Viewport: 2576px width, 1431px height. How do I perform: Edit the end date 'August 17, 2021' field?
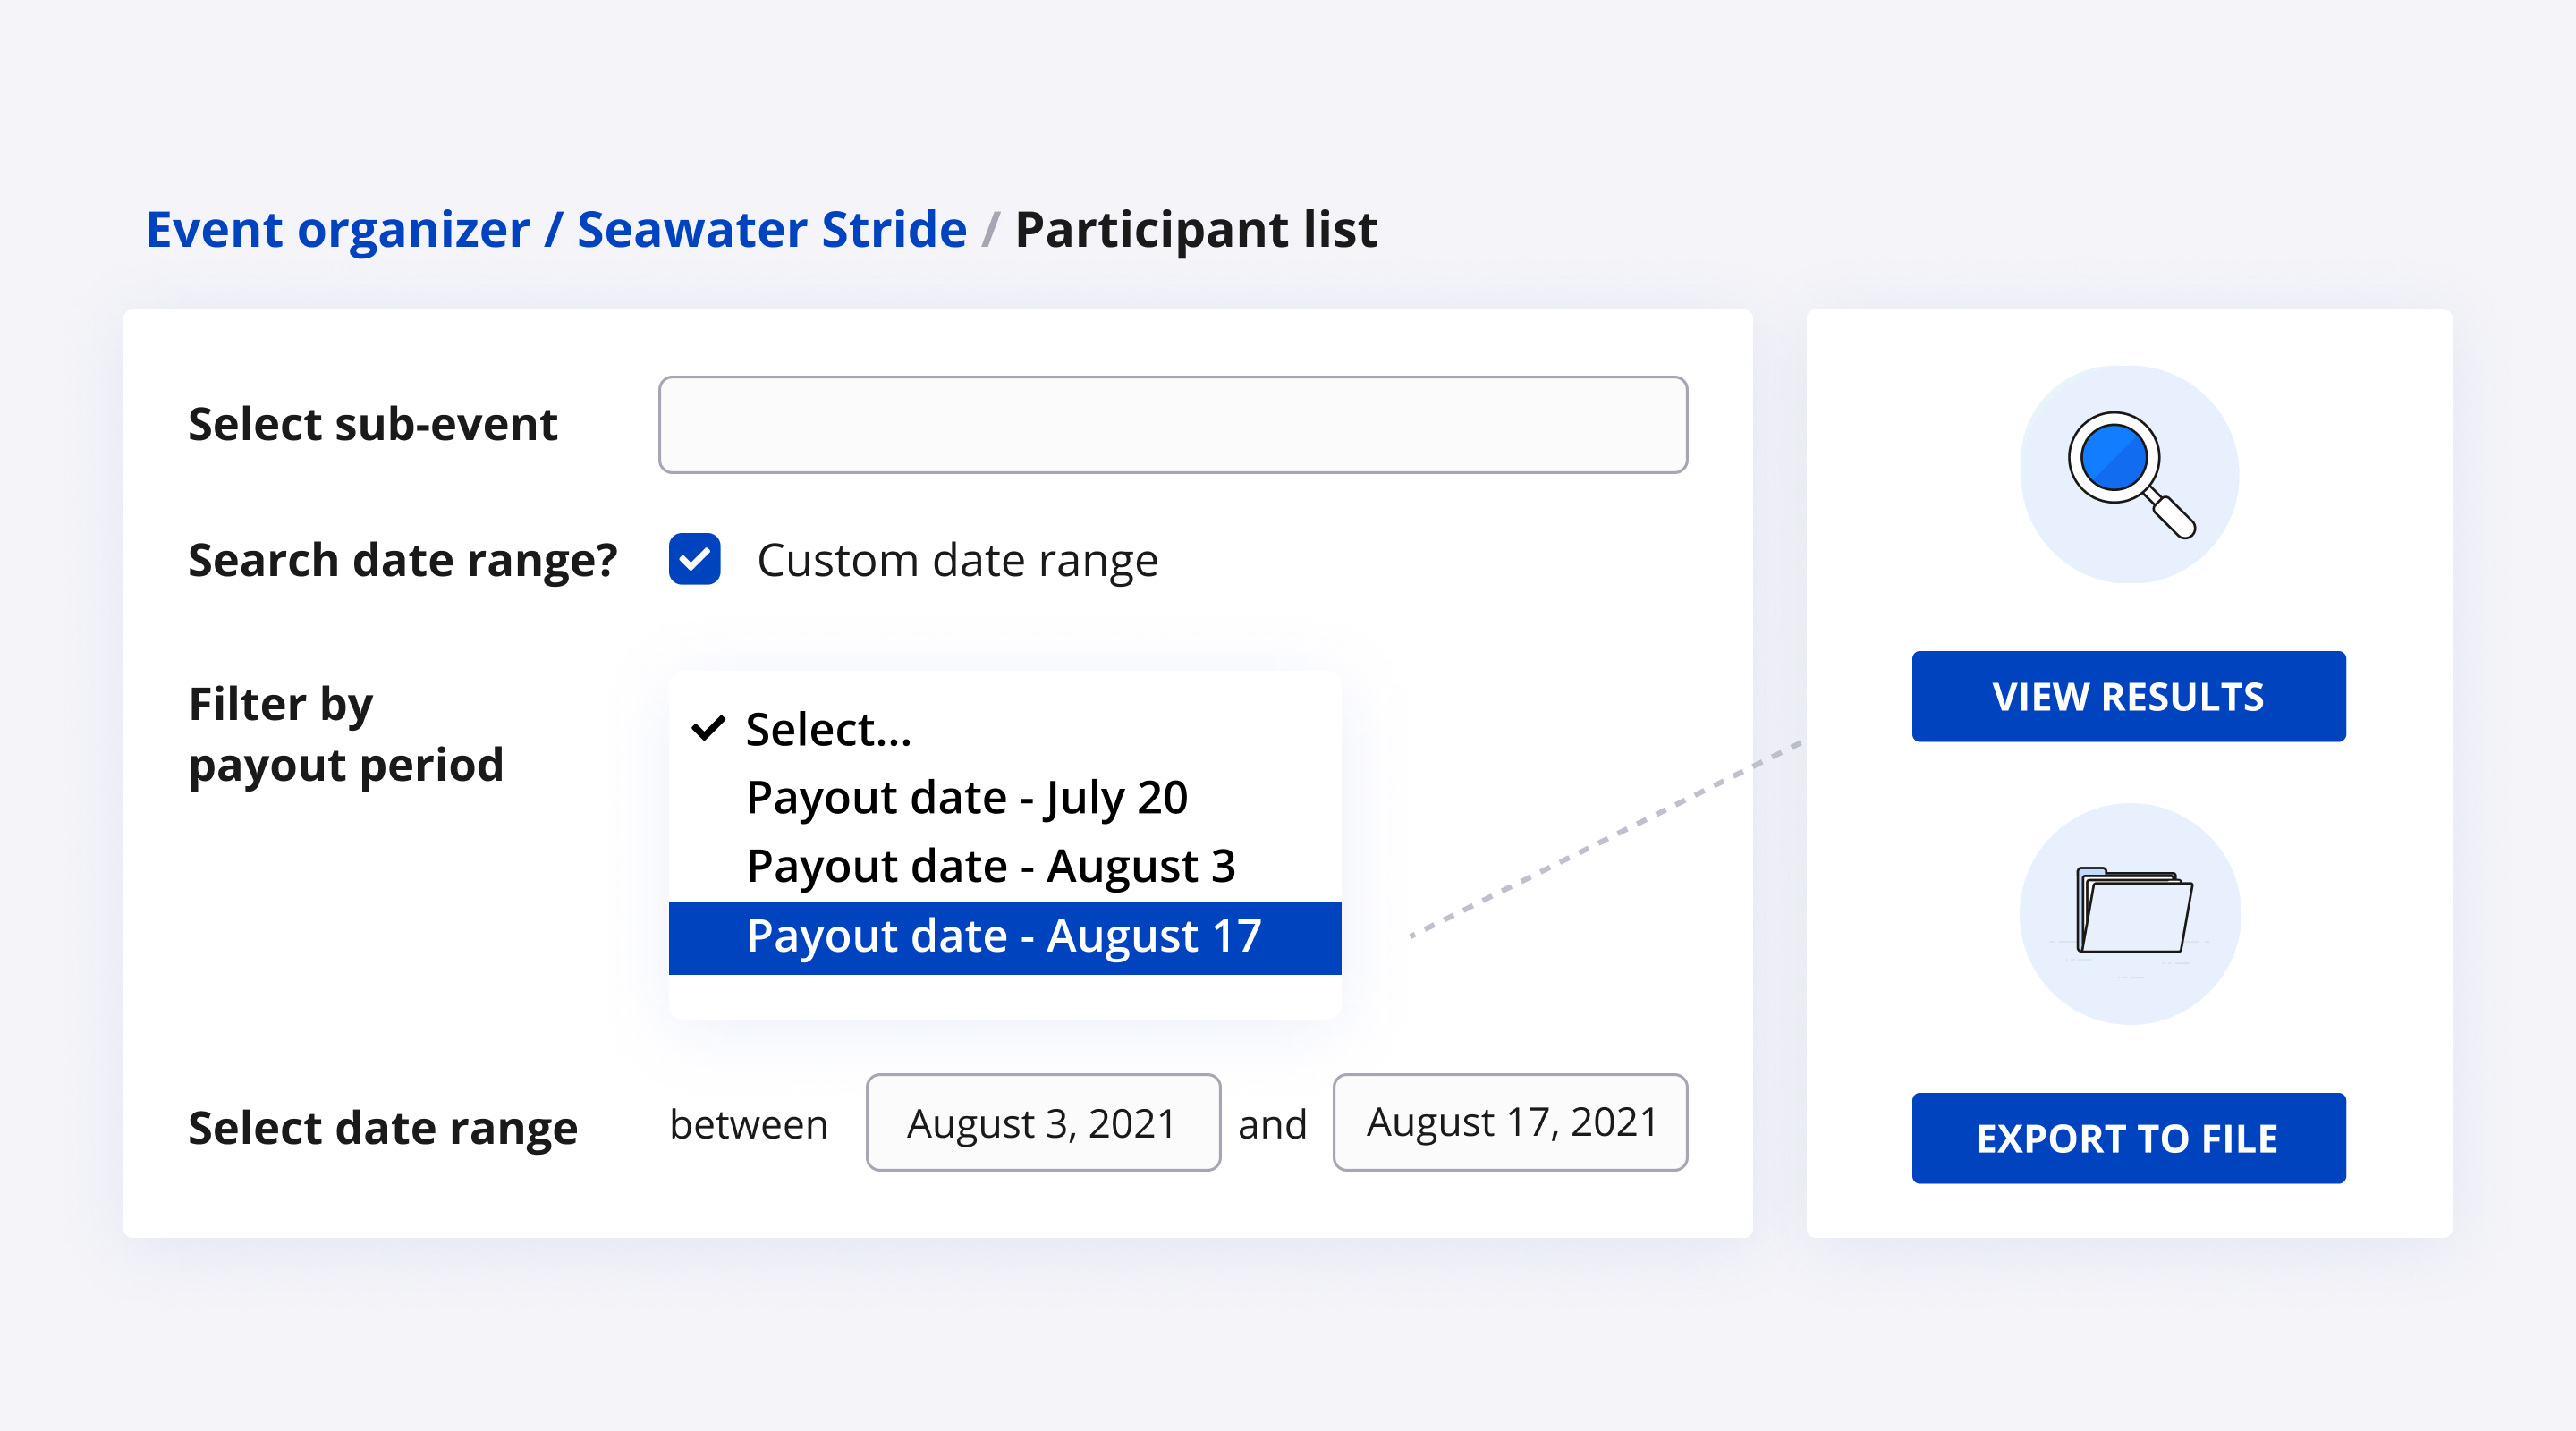(x=1509, y=1123)
